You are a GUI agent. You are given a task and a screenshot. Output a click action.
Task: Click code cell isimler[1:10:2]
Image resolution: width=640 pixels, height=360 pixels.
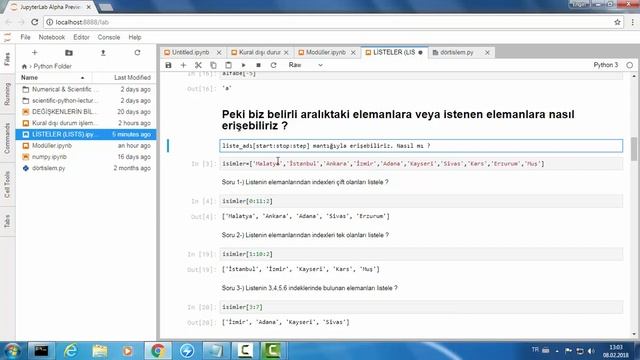421,254
